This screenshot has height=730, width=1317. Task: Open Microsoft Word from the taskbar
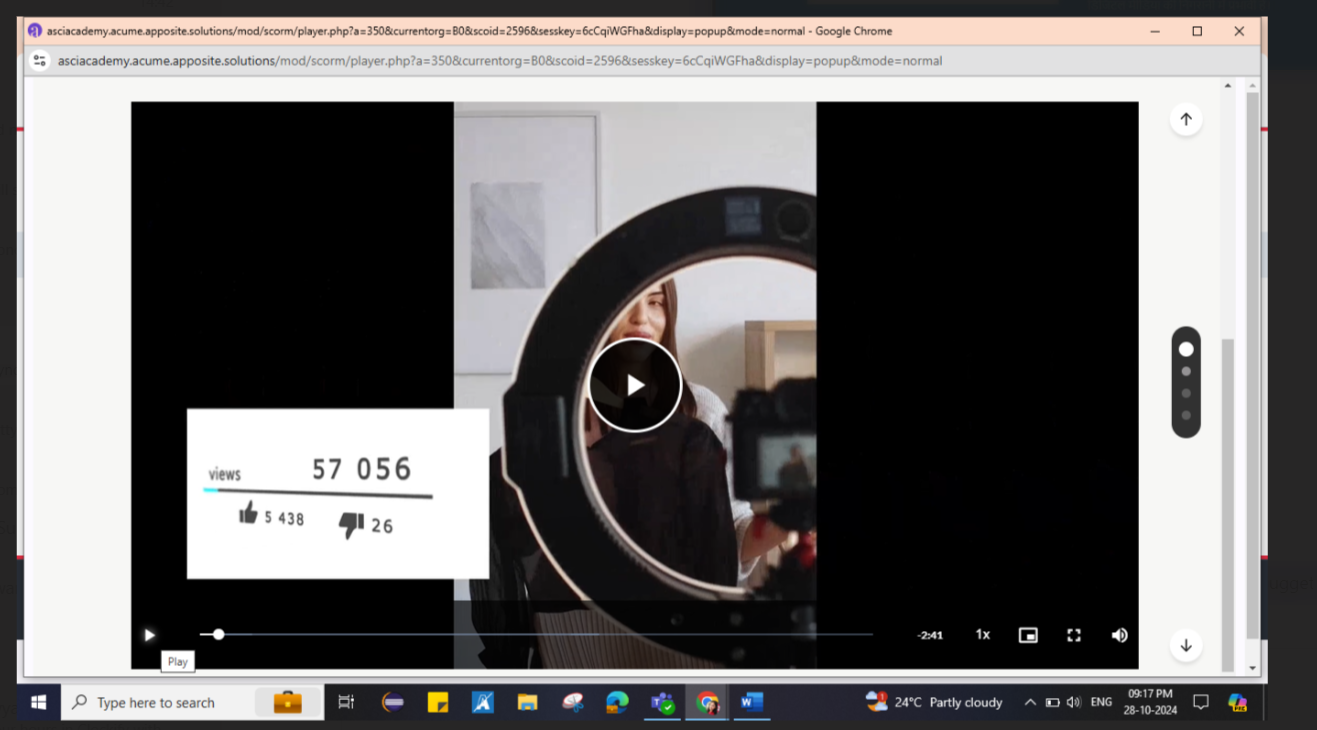752,702
